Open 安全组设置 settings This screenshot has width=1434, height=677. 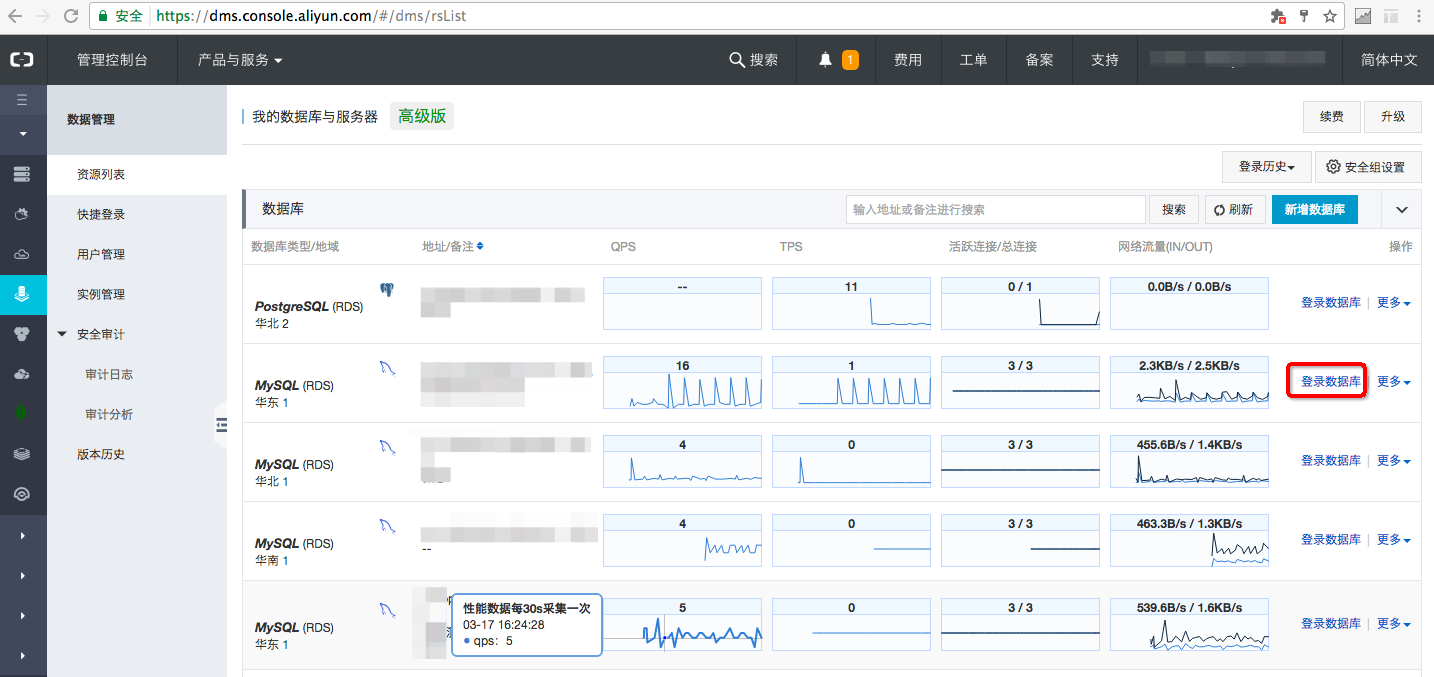point(1368,167)
